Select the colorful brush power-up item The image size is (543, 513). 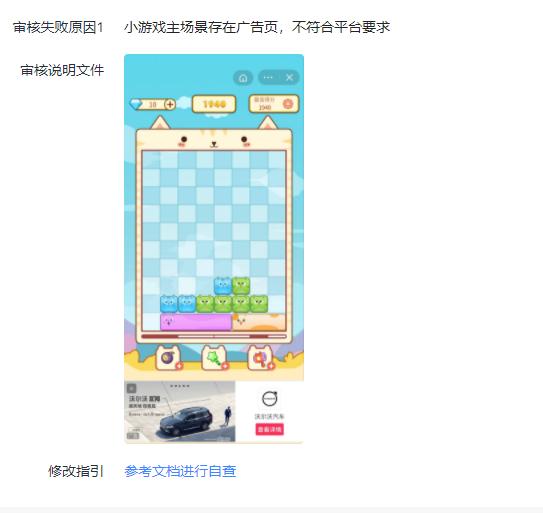tap(260, 358)
